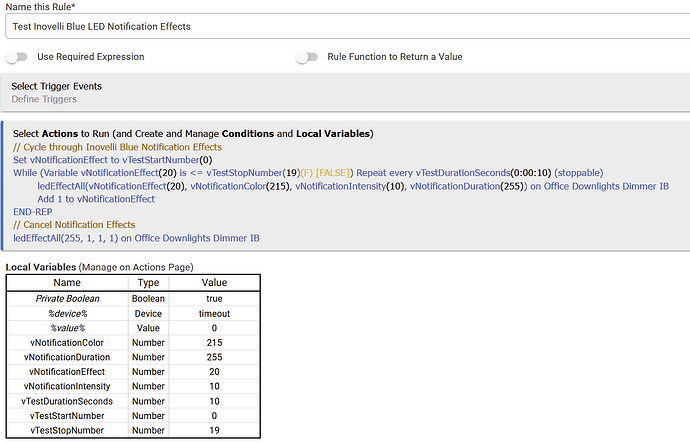
Task: Select vNotificationEffect variable name in table
Action: [x=67, y=372]
